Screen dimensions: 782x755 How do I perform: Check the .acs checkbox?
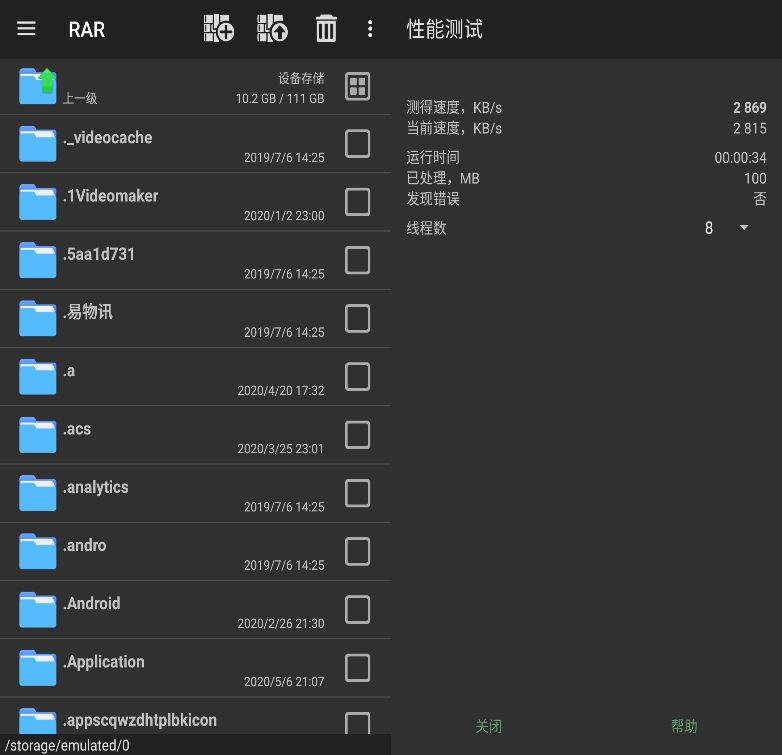(358, 435)
